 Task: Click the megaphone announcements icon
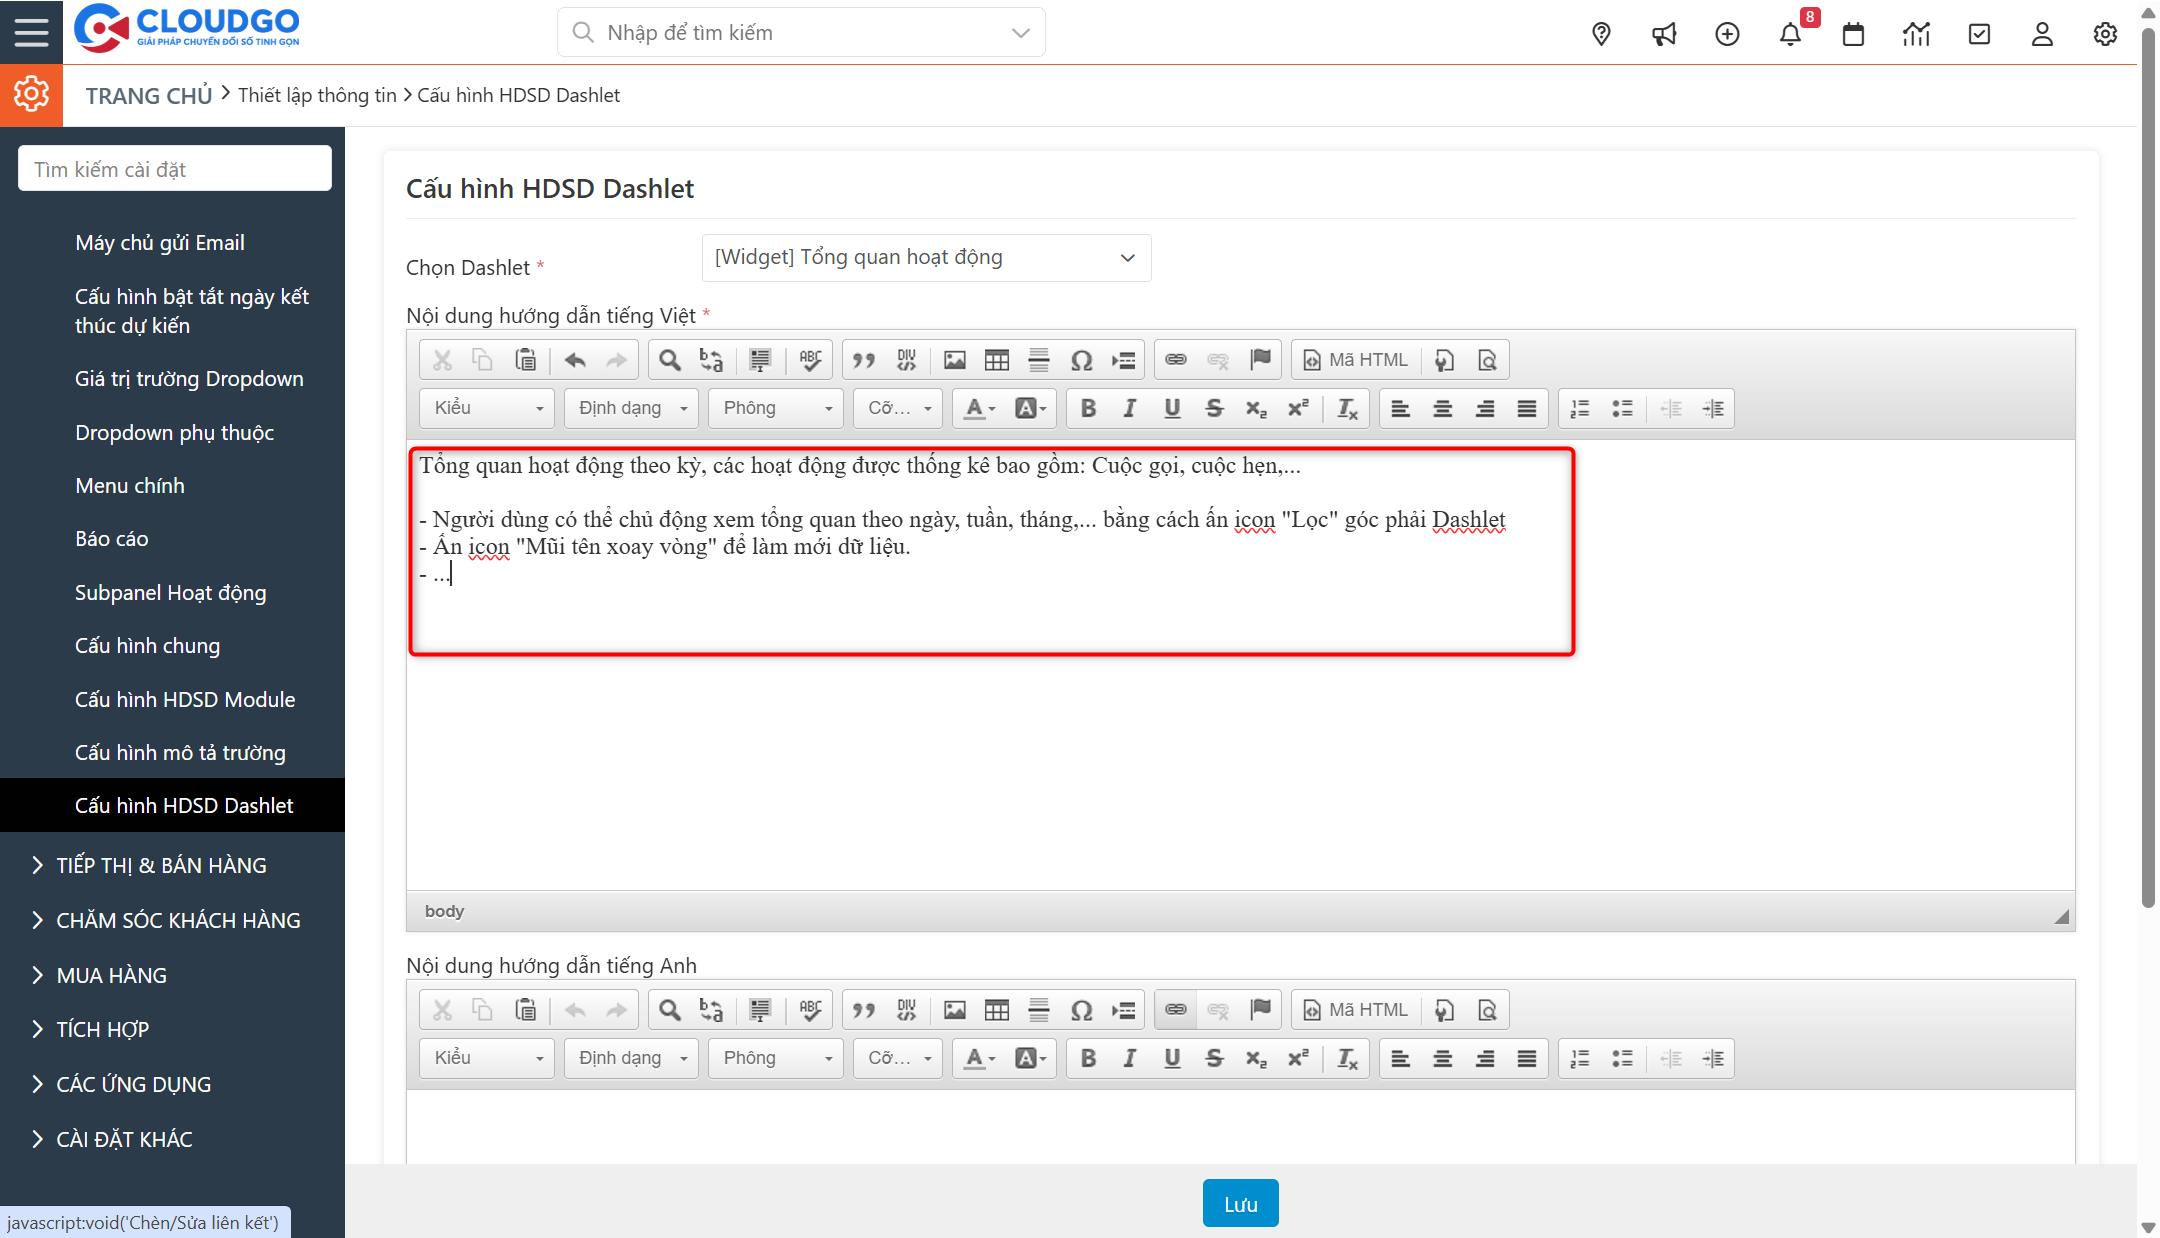(1664, 34)
